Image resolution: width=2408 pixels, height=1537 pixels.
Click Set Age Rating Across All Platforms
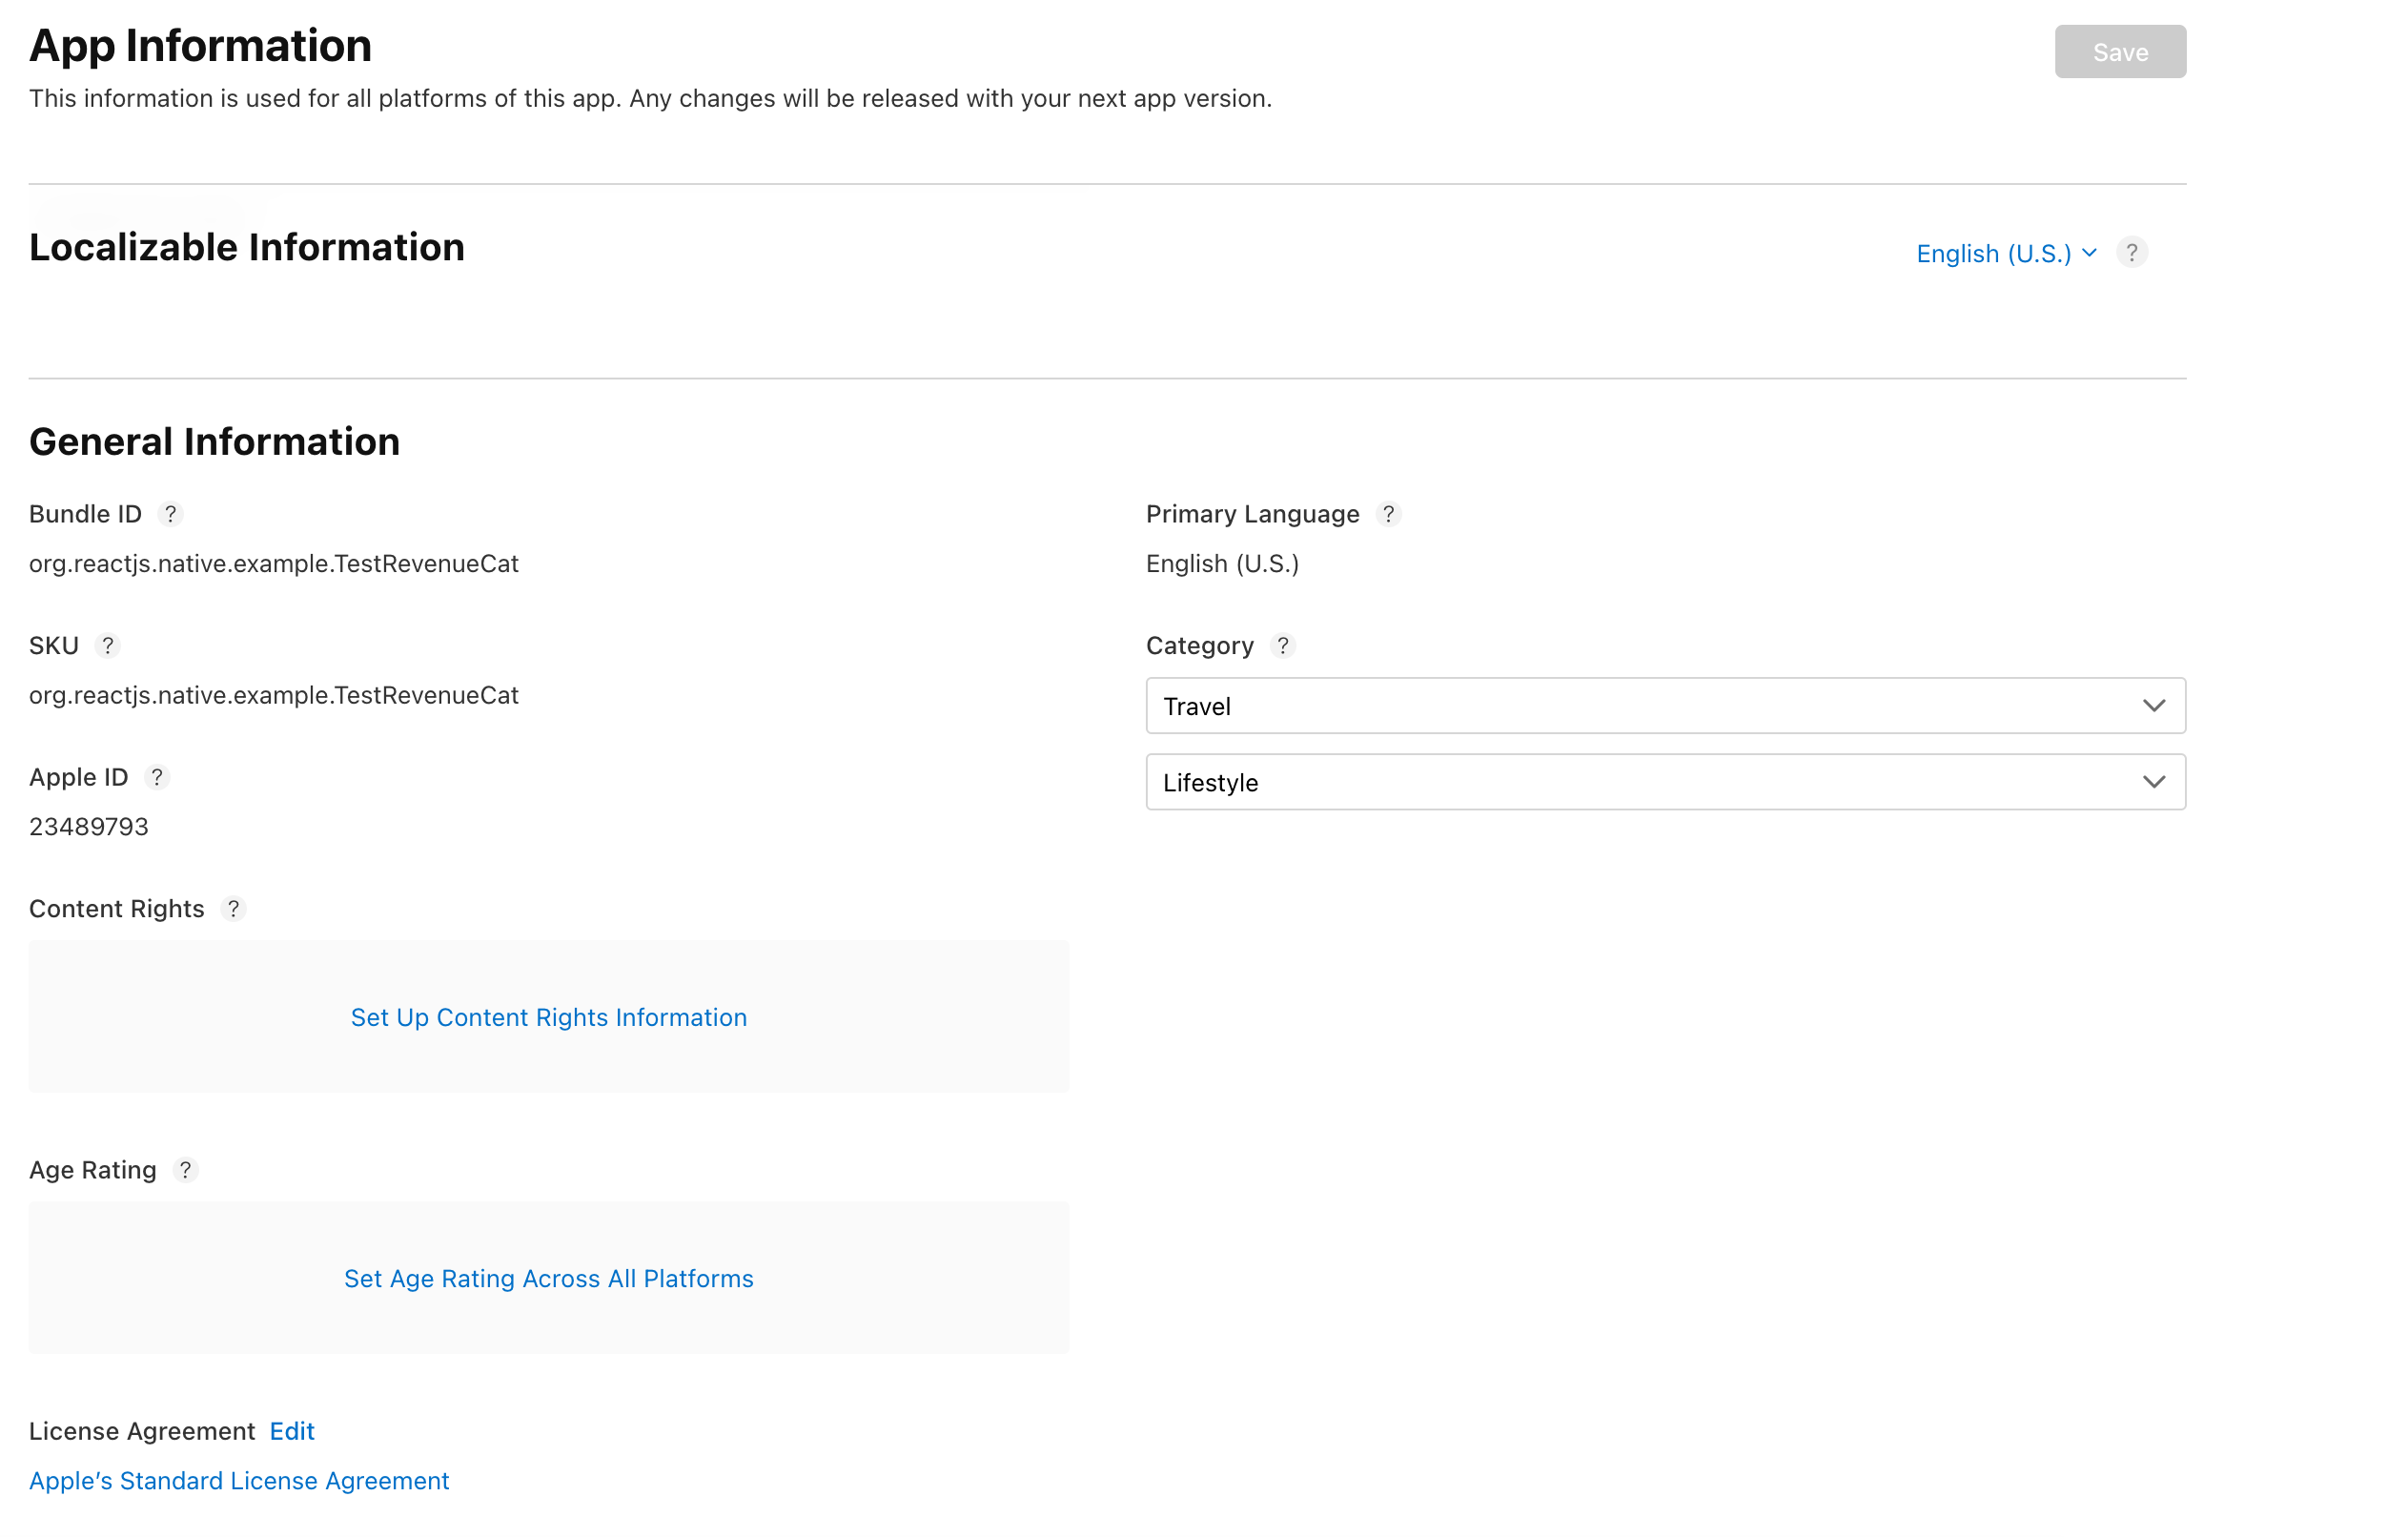pyautogui.click(x=549, y=1278)
